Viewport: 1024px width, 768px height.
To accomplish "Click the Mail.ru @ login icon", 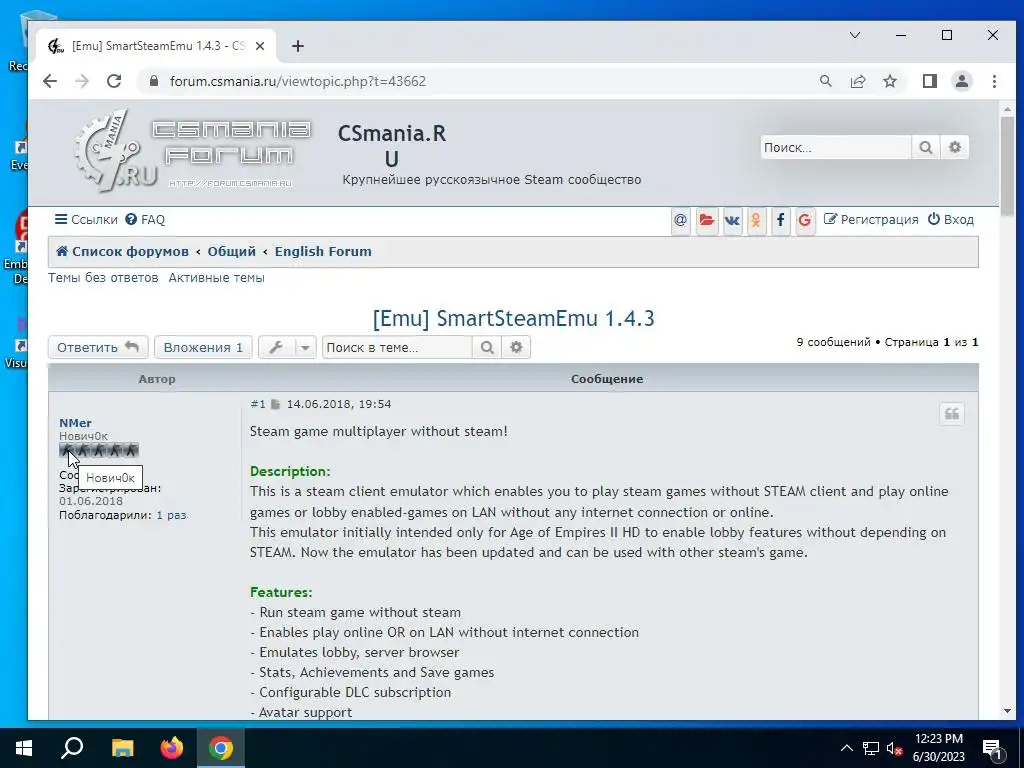I will pos(680,220).
